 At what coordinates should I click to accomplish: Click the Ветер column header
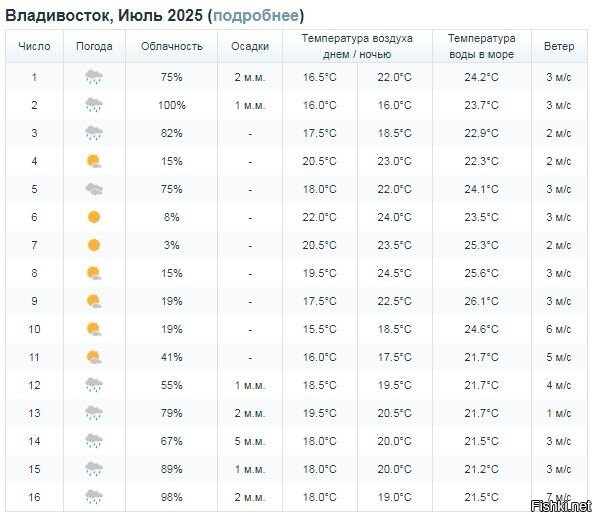[x=559, y=46]
